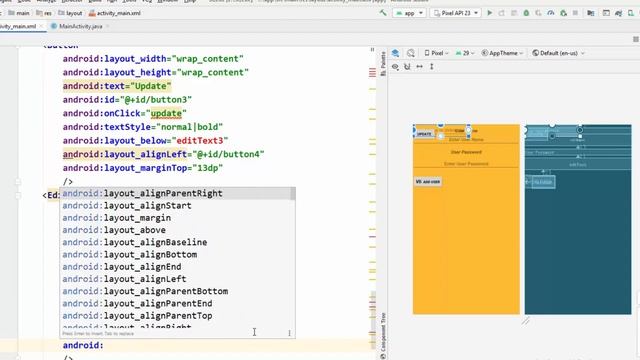This screenshot has height=360, width=640.
Task: Open the app run configuration dropdown
Action: click(409, 13)
